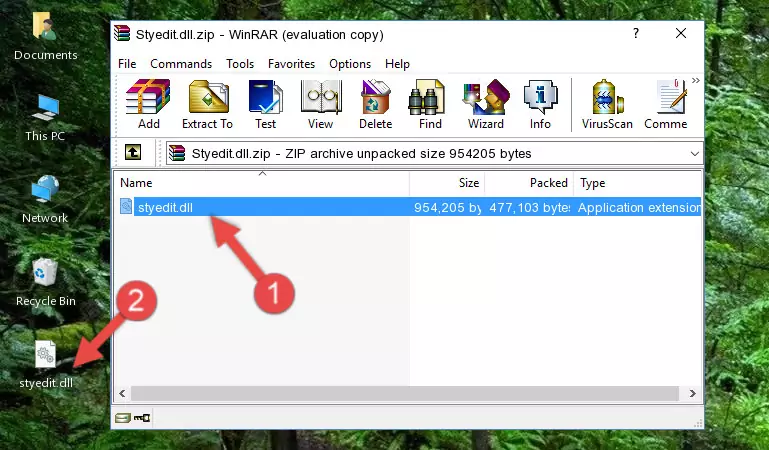Select the This PC desktop icon

[45, 118]
